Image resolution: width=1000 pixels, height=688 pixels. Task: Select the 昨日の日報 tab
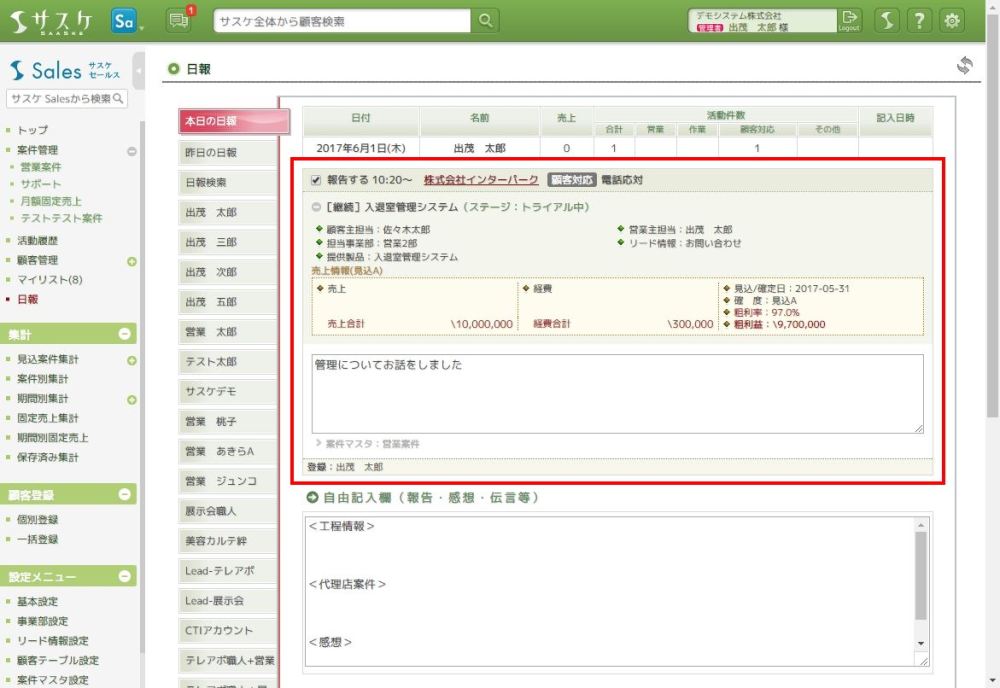[228, 153]
